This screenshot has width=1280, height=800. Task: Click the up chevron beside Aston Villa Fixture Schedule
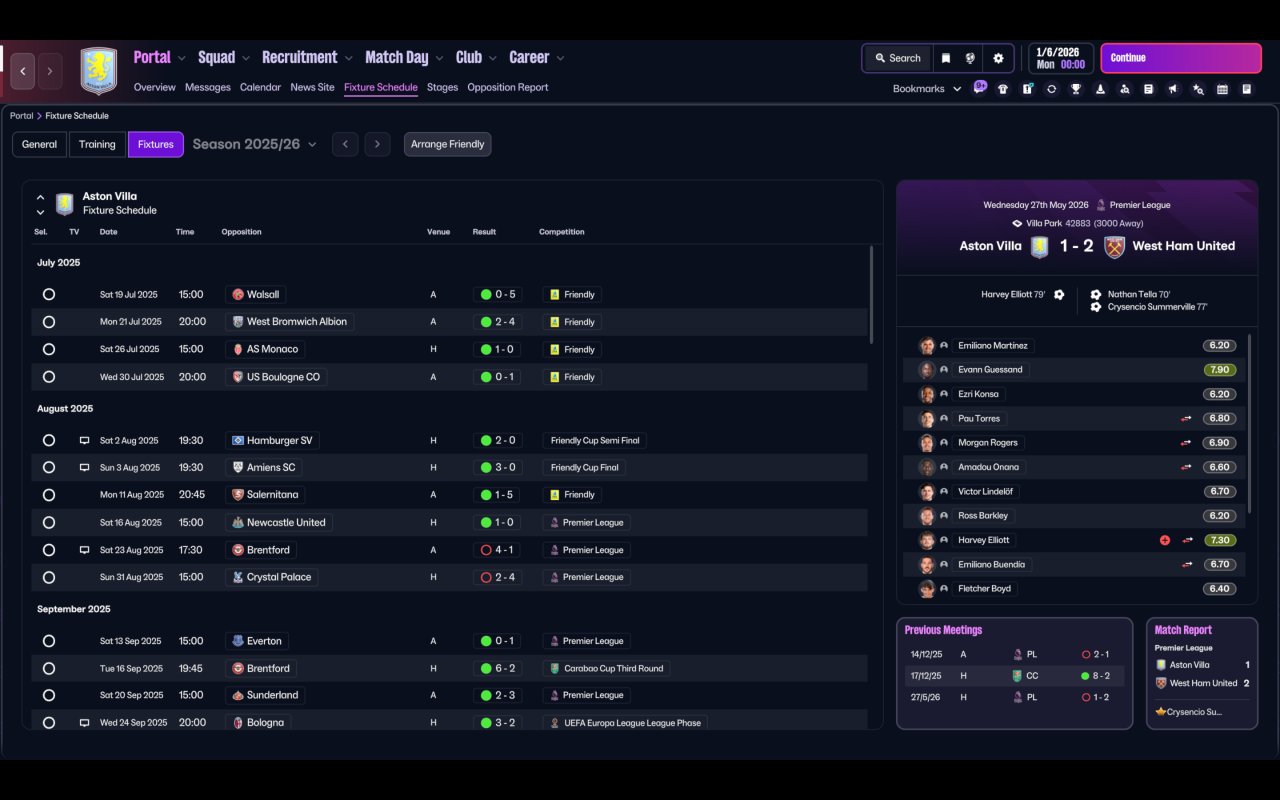pyautogui.click(x=40, y=197)
